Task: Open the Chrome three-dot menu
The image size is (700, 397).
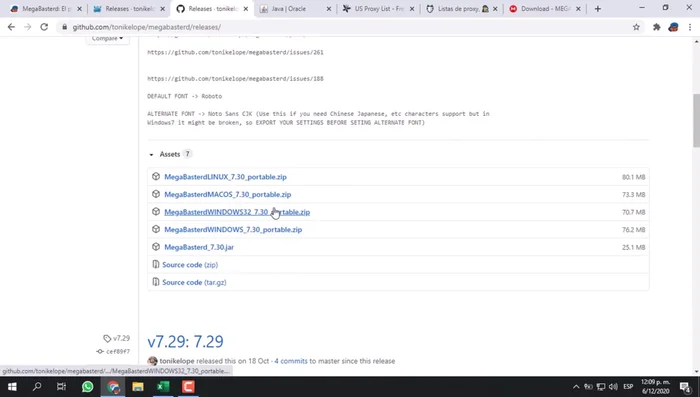Action: (x=690, y=27)
